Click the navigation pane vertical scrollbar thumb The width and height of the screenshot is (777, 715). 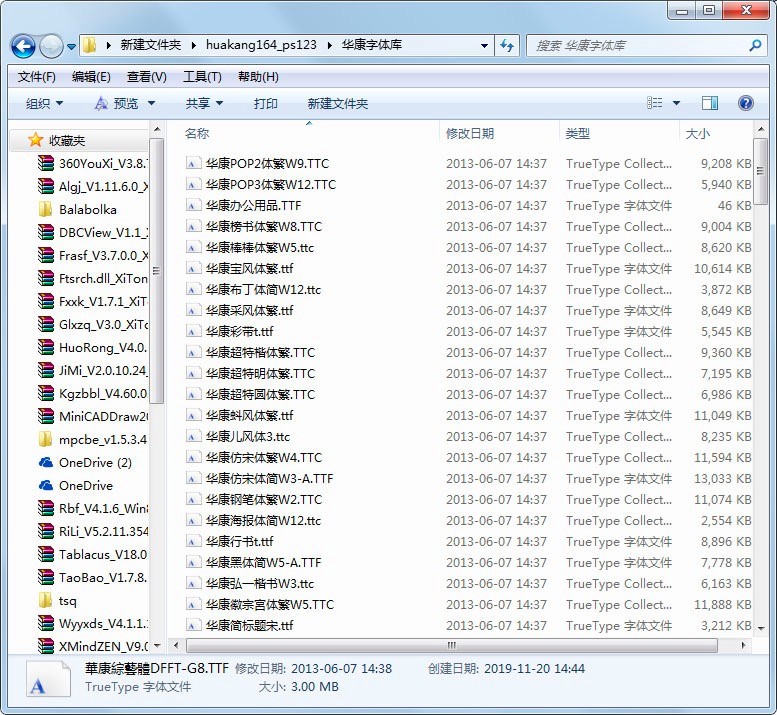point(157,271)
